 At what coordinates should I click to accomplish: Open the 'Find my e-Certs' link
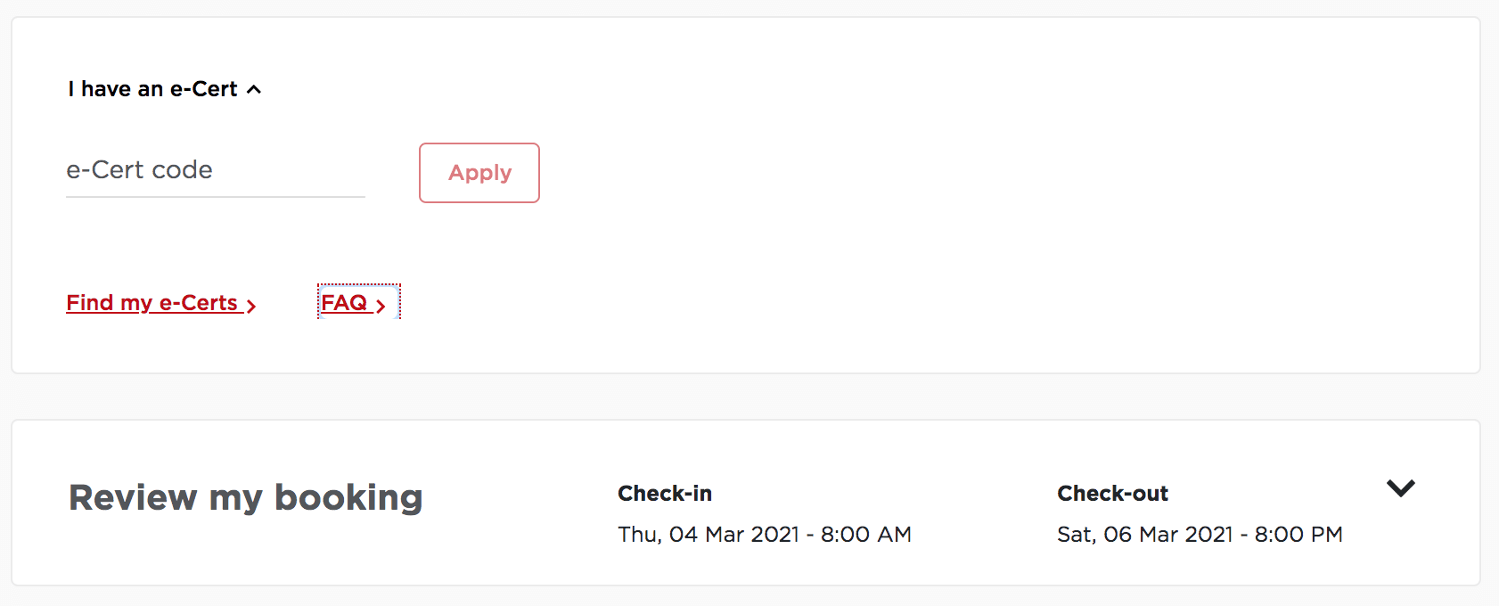point(152,303)
